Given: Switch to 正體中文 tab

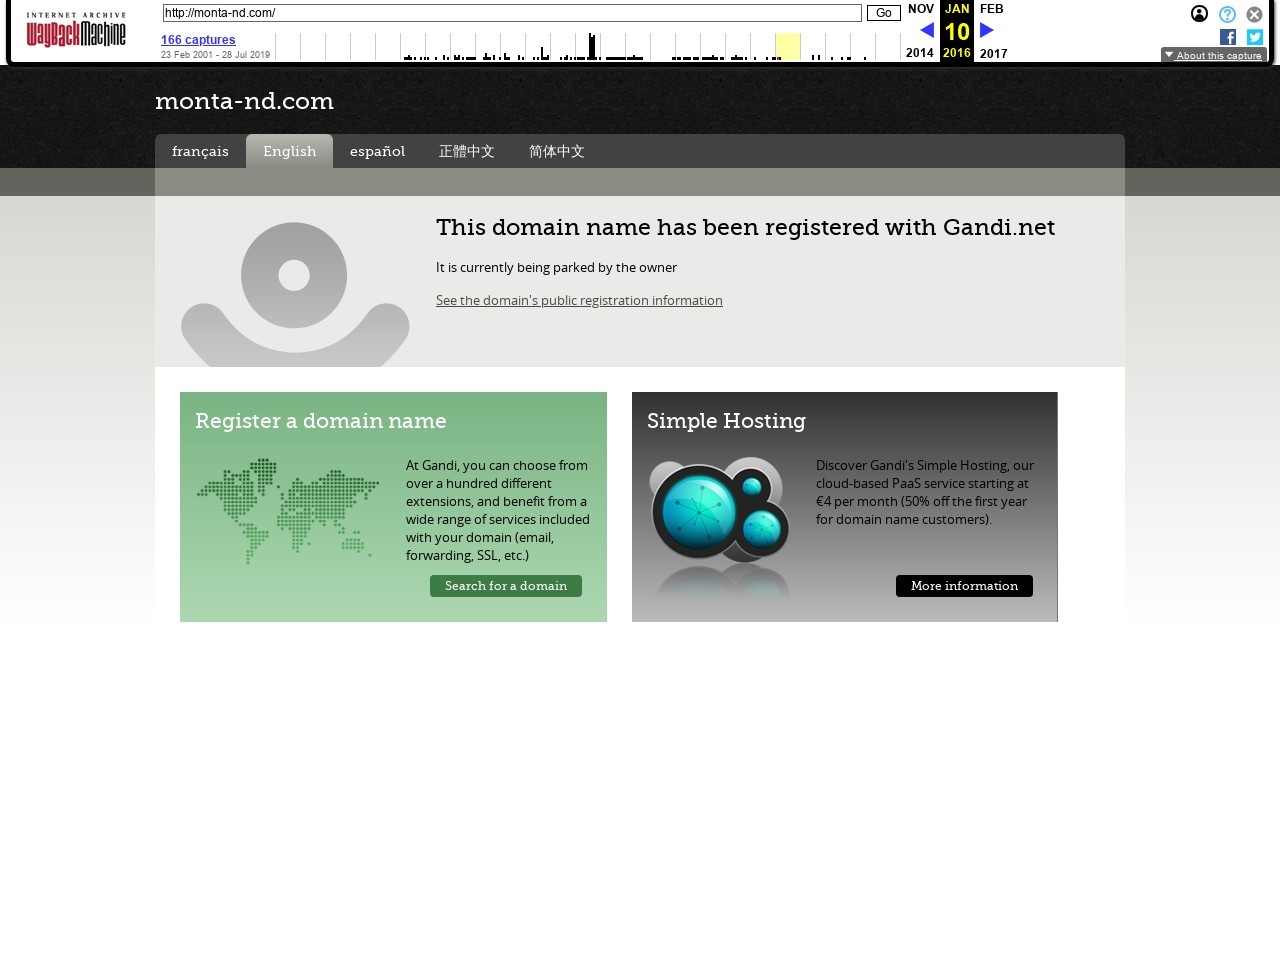Looking at the screenshot, I should [466, 152].
